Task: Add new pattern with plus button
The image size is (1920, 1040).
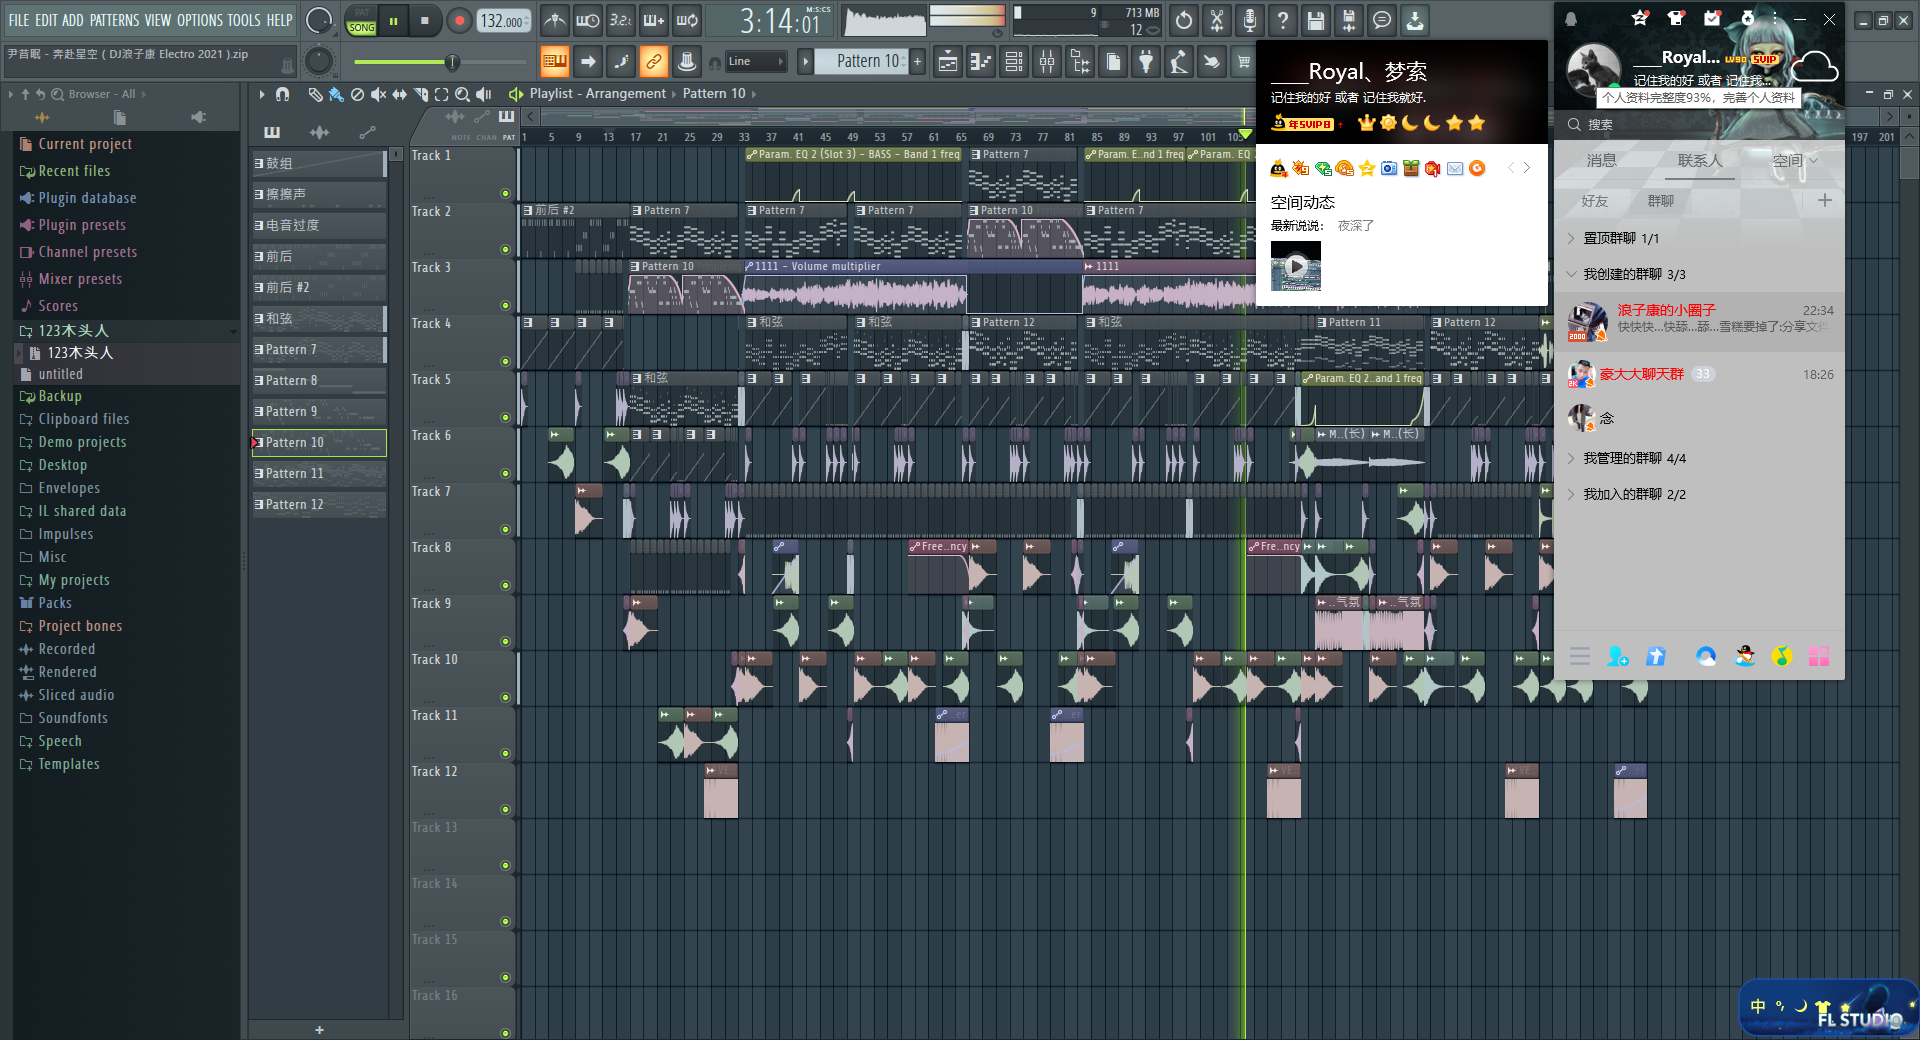Action: pyautogui.click(x=319, y=1029)
